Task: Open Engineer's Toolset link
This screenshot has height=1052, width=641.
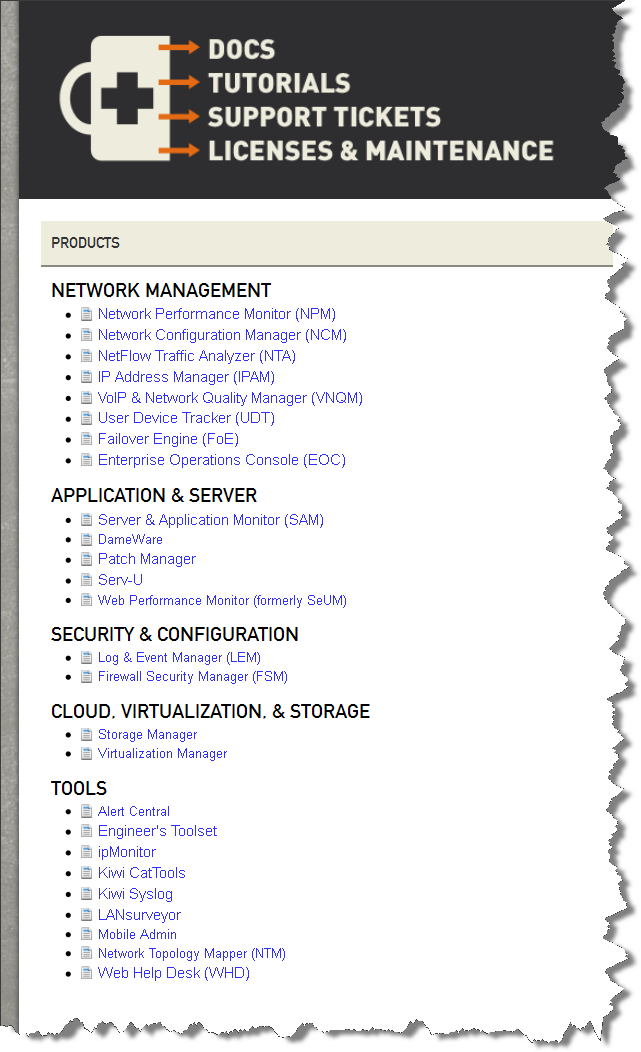Action: (x=158, y=831)
